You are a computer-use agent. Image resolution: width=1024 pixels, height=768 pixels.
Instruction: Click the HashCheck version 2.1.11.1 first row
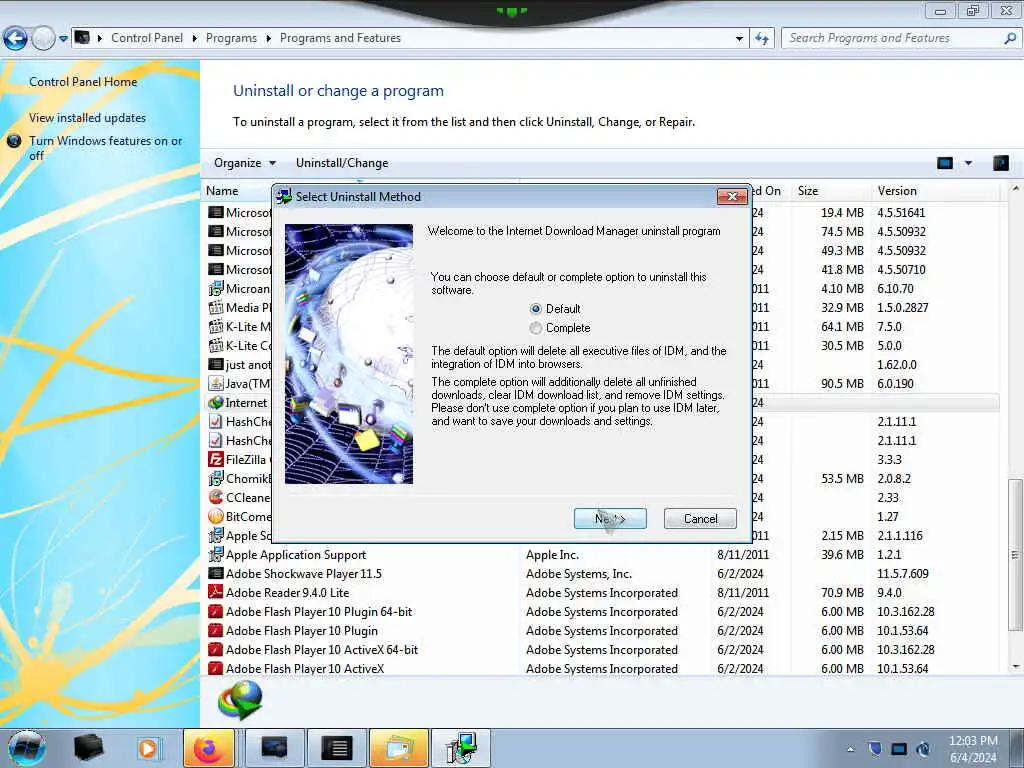(897, 421)
